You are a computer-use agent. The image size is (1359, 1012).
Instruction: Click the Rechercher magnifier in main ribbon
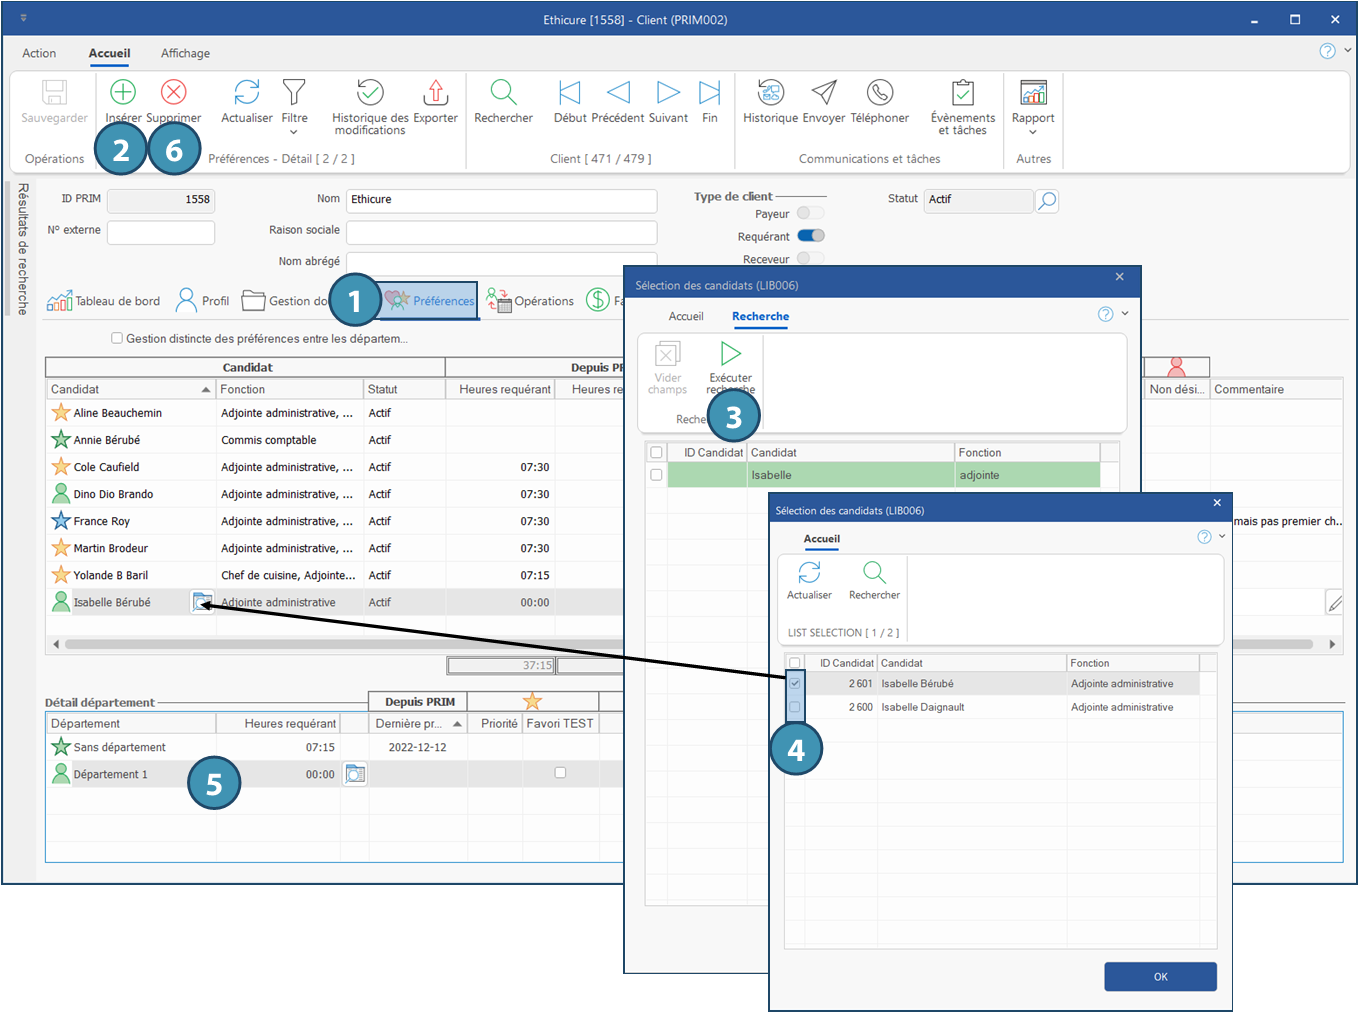tap(503, 94)
